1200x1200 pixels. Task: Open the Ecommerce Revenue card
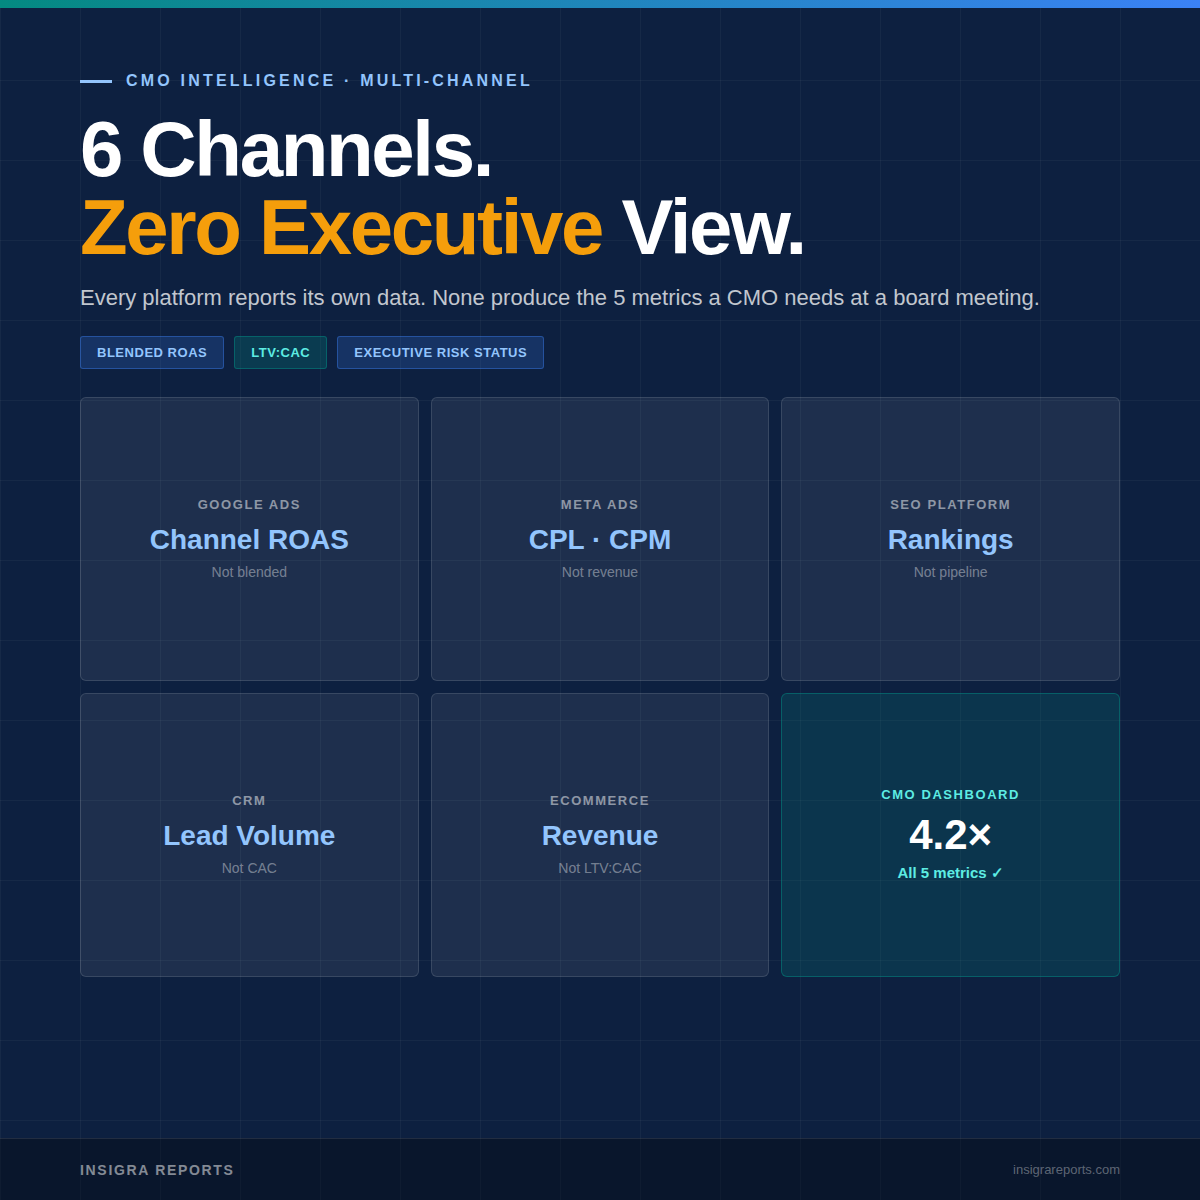pos(599,835)
